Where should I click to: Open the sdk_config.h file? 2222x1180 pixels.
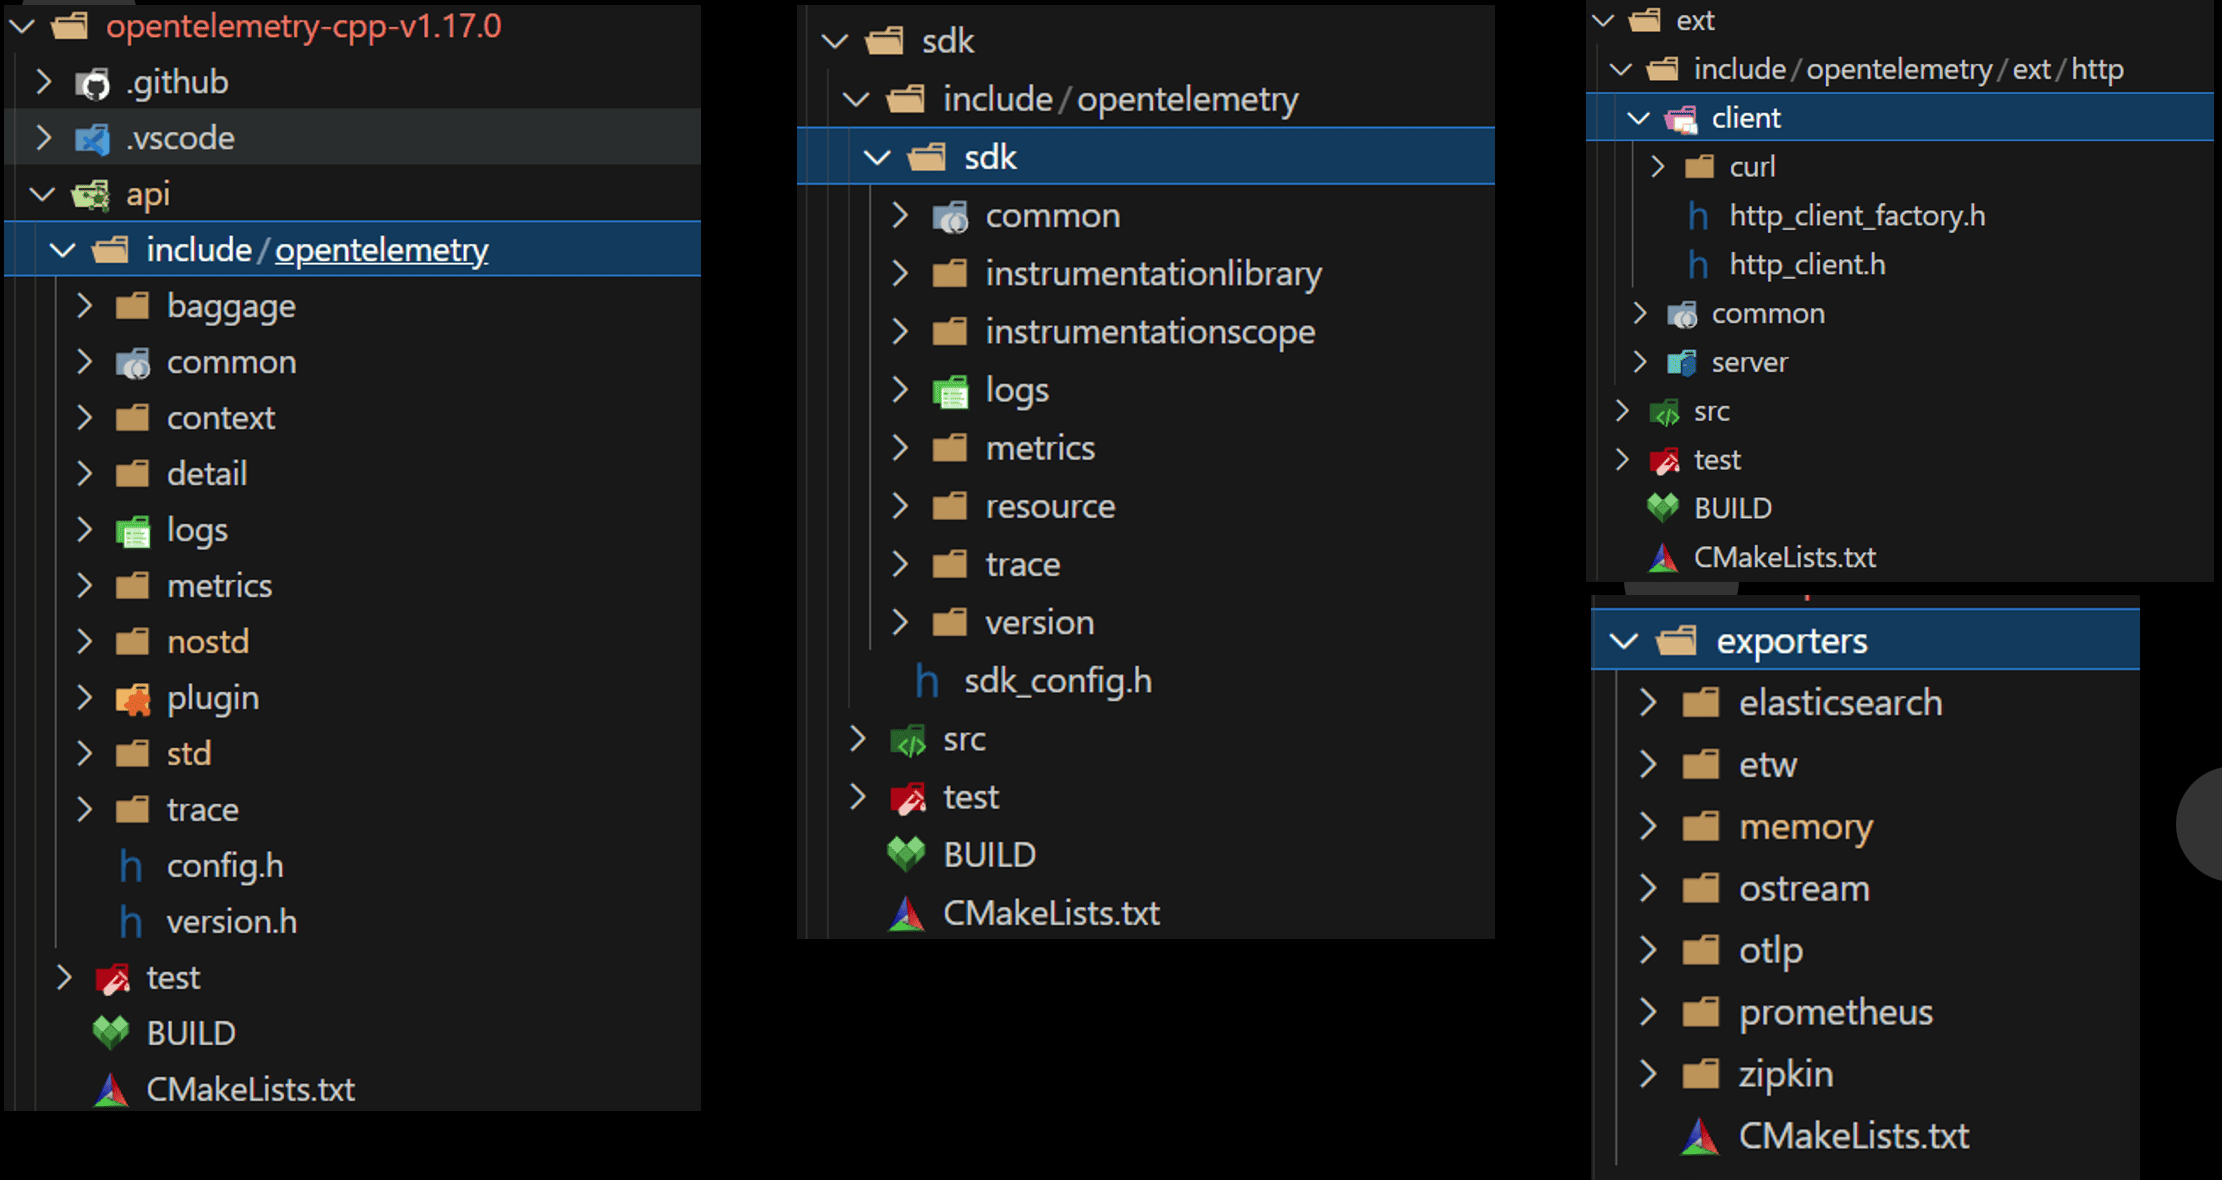click(x=1146, y=682)
